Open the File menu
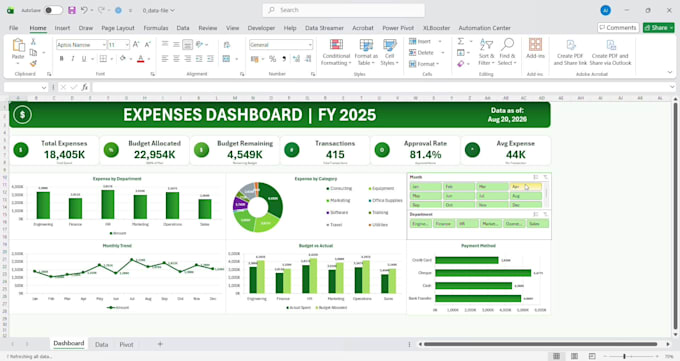Screen dimensions: 680x361 [14, 28]
